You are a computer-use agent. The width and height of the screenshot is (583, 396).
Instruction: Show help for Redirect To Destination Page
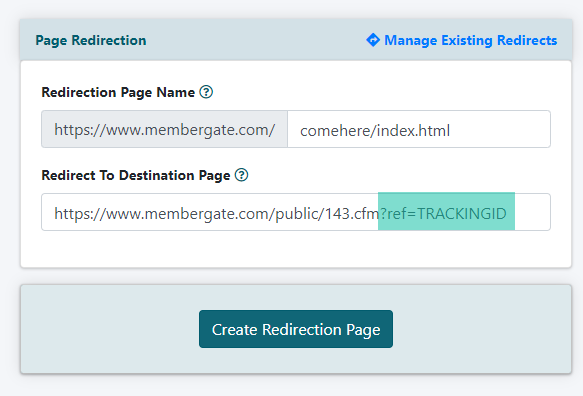click(x=241, y=175)
